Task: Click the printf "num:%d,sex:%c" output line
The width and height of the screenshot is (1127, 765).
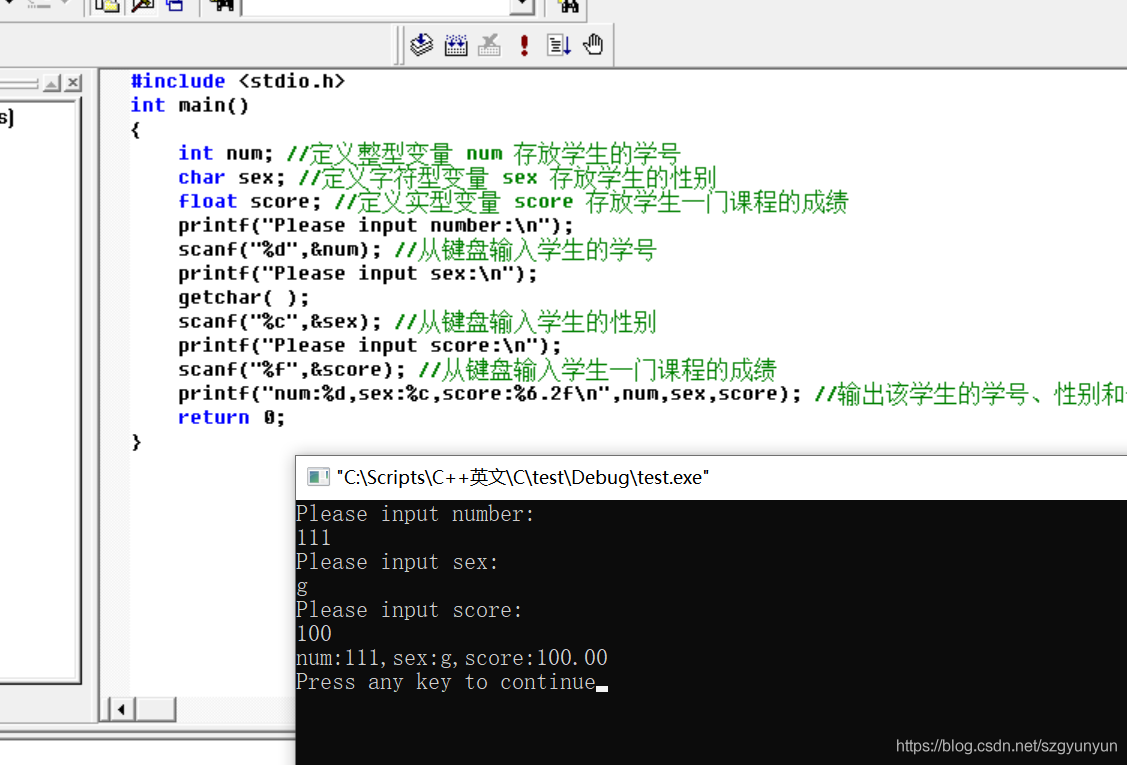Action: click(x=489, y=393)
